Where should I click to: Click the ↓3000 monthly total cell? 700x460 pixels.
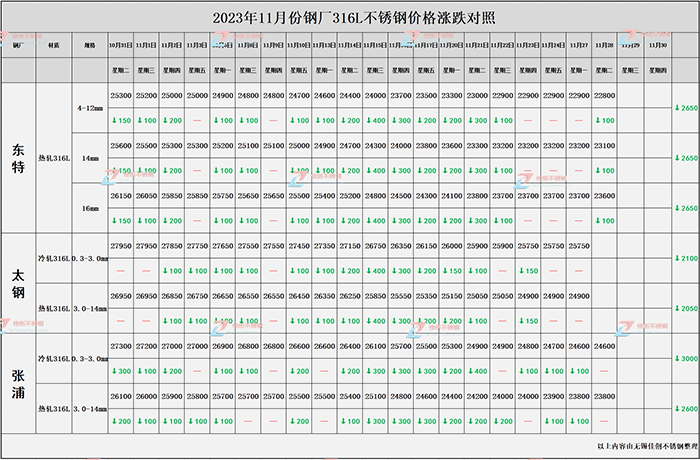click(x=686, y=358)
